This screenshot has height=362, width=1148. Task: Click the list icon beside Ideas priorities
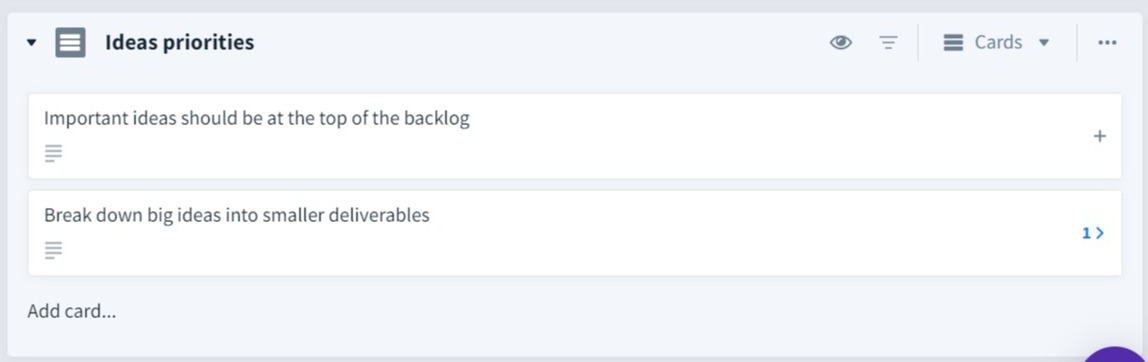(x=70, y=43)
